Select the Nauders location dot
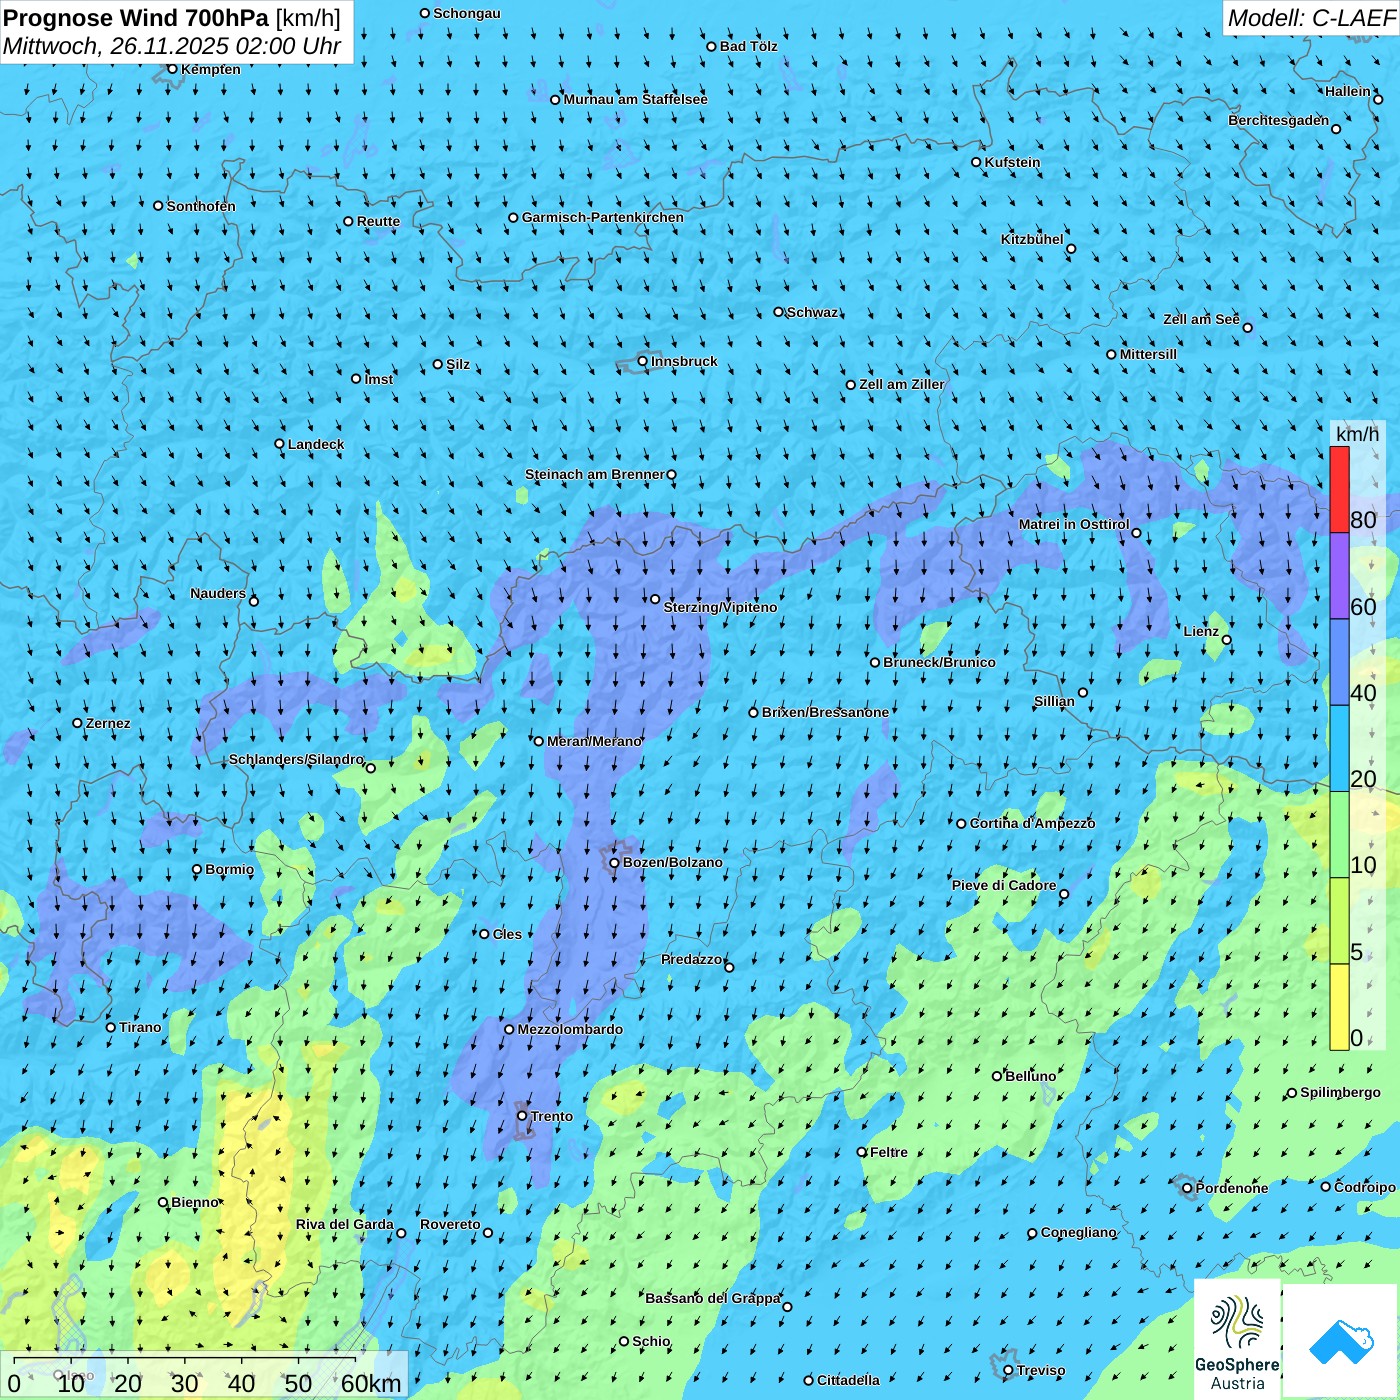This screenshot has height=1400, width=1400. 254,601
